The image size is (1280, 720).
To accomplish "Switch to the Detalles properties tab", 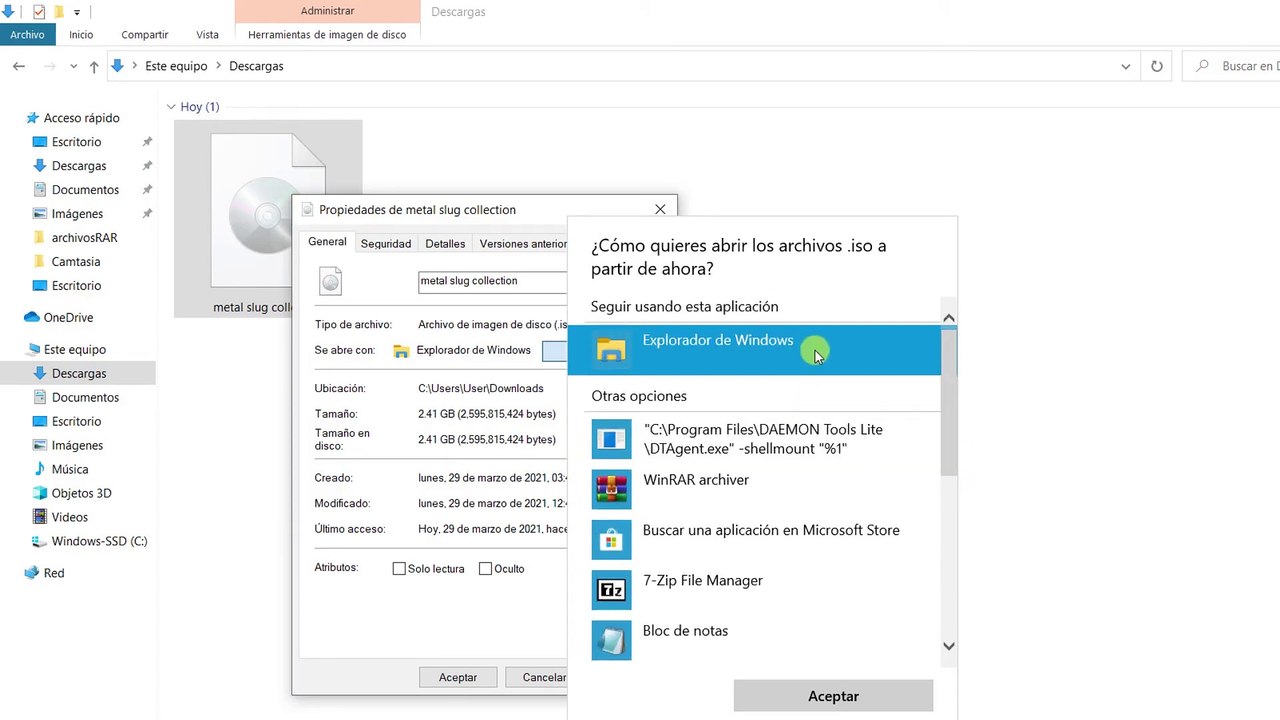I will [445, 244].
